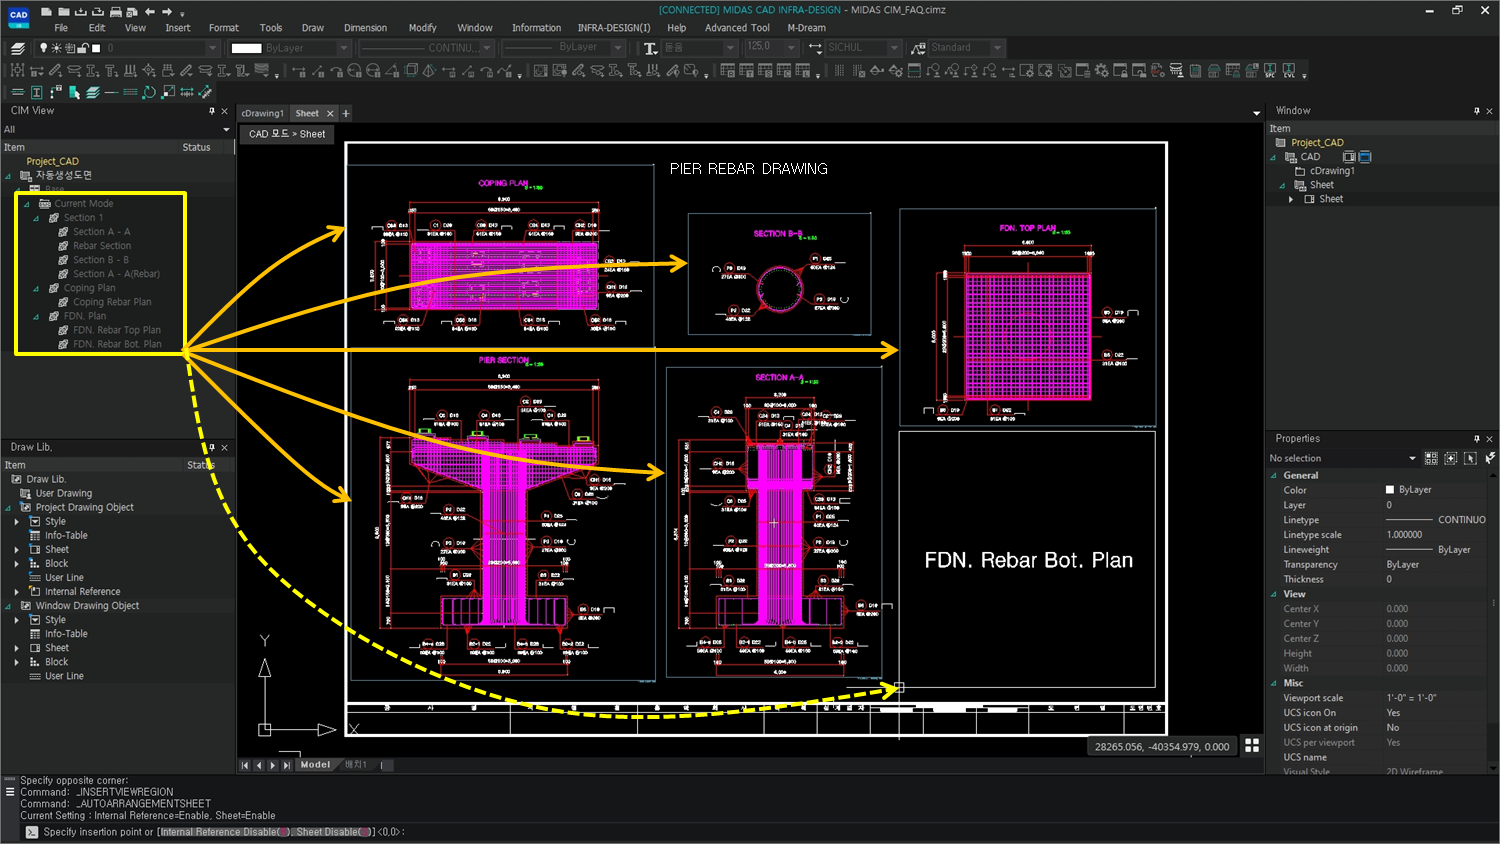Open the No selection dropdown in Properties
The width and height of the screenshot is (1500, 844).
(x=1412, y=457)
